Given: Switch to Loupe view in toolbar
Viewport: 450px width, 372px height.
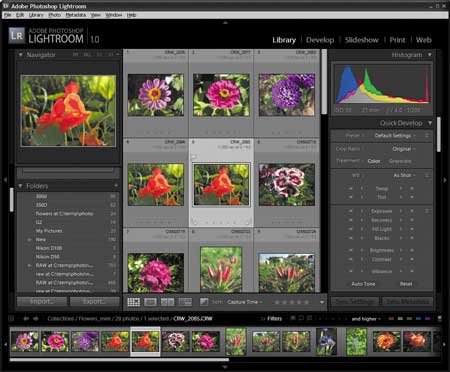Looking at the screenshot, I should [x=150, y=302].
